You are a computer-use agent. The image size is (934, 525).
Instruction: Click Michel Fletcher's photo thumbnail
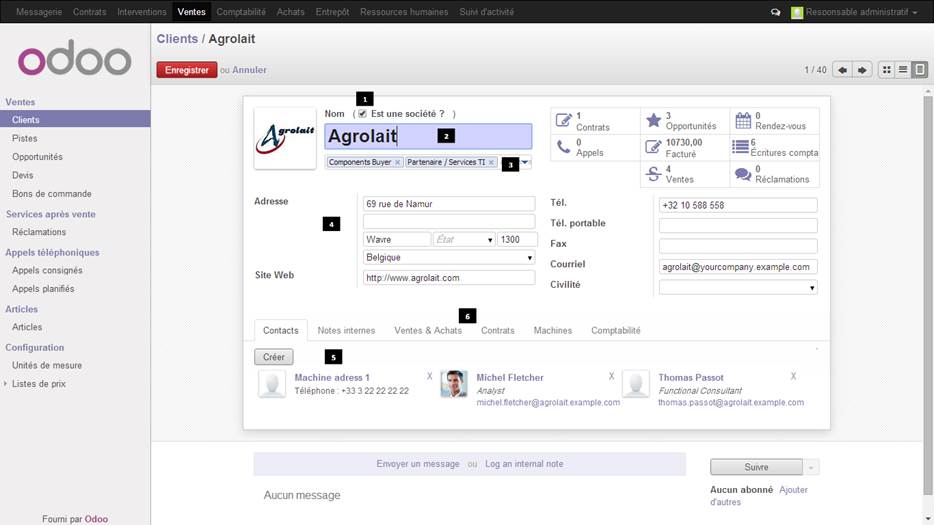tap(454, 384)
